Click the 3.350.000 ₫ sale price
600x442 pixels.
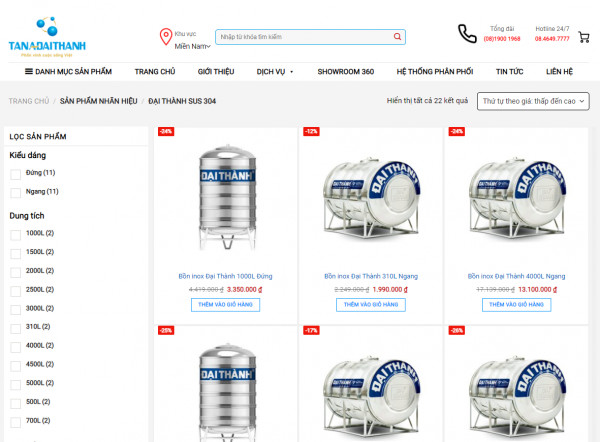[245, 290]
